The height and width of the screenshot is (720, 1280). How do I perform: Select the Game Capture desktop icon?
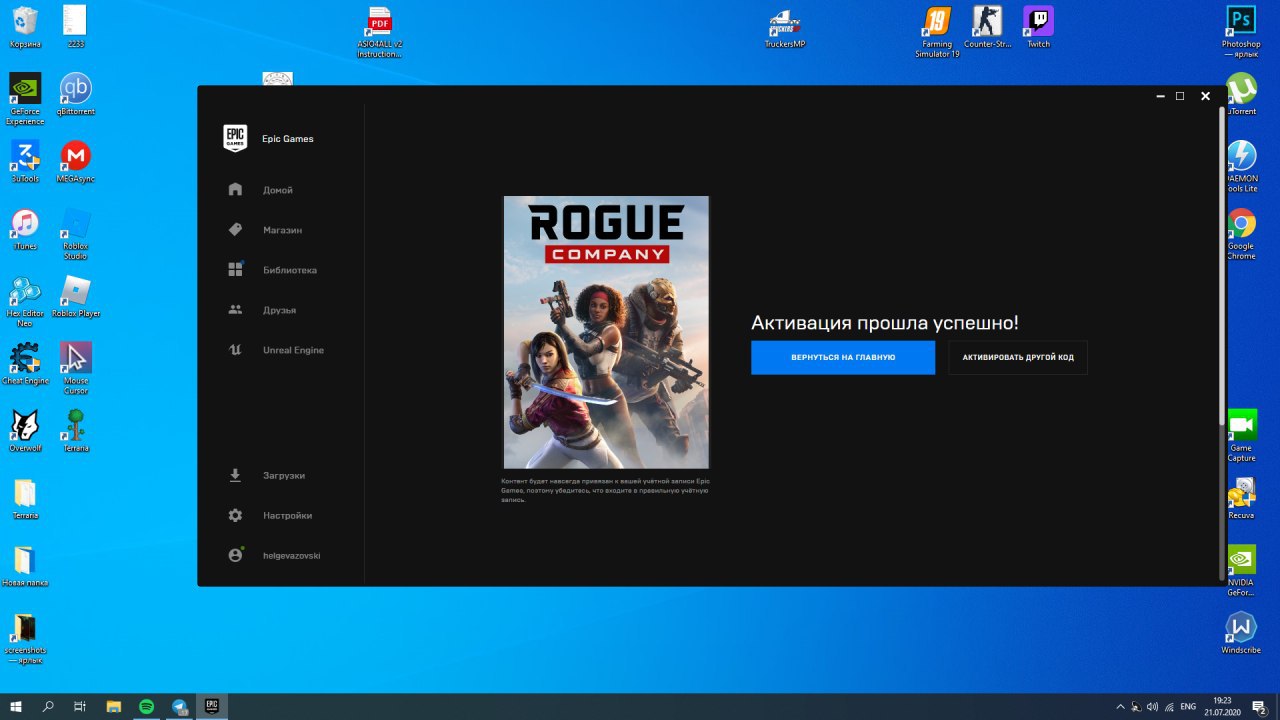(1241, 435)
